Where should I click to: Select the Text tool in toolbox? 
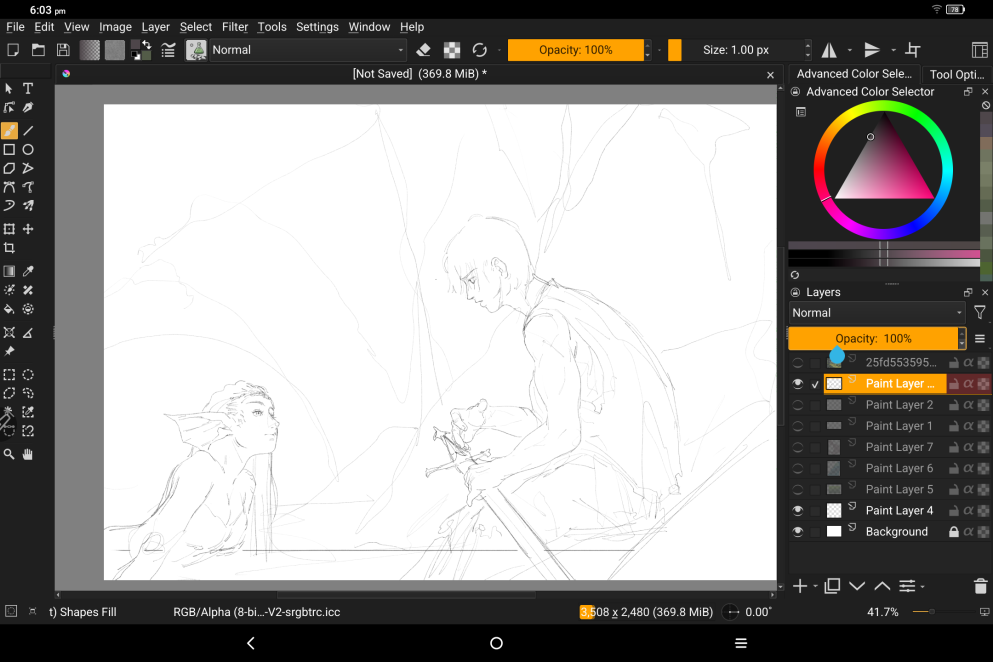point(28,88)
